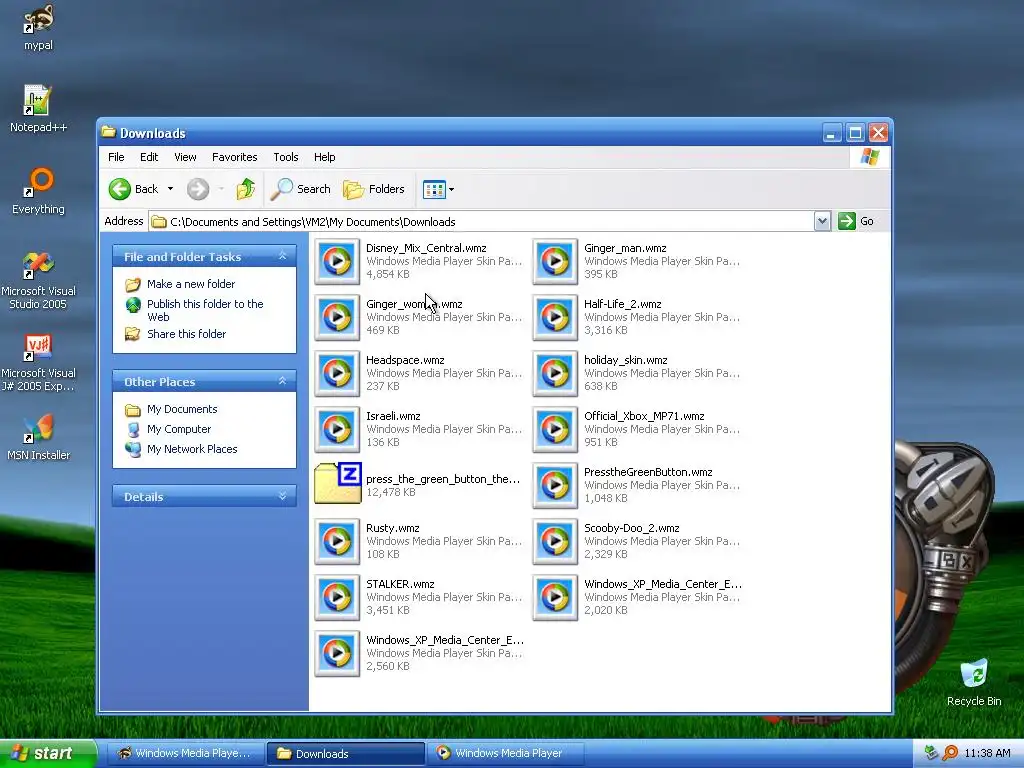The width and height of the screenshot is (1024, 768).
Task: Open the Edit menu
Action: coord(149,157)
